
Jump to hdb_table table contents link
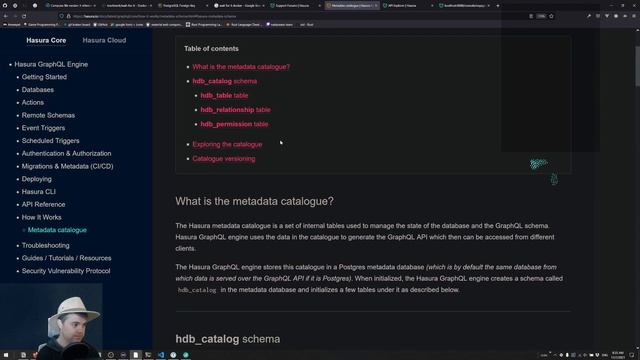(224, 96)
